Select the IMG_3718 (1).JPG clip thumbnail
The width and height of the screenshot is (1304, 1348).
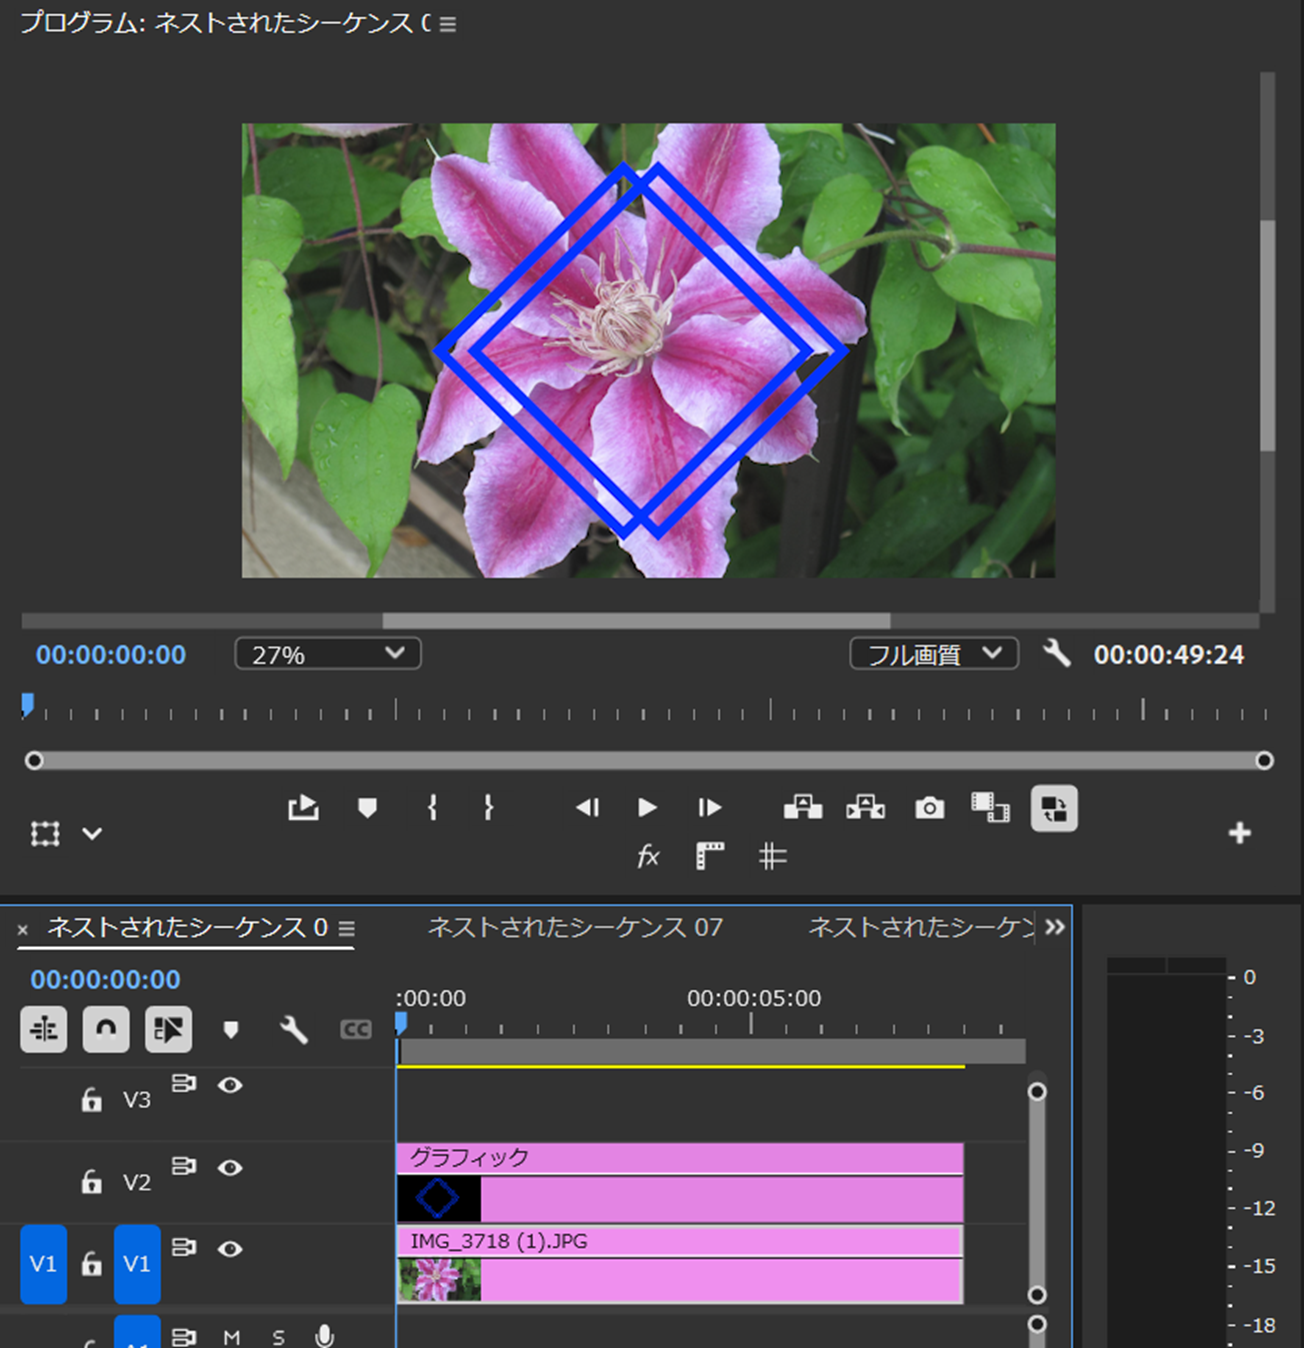(x=437, y=1278)
